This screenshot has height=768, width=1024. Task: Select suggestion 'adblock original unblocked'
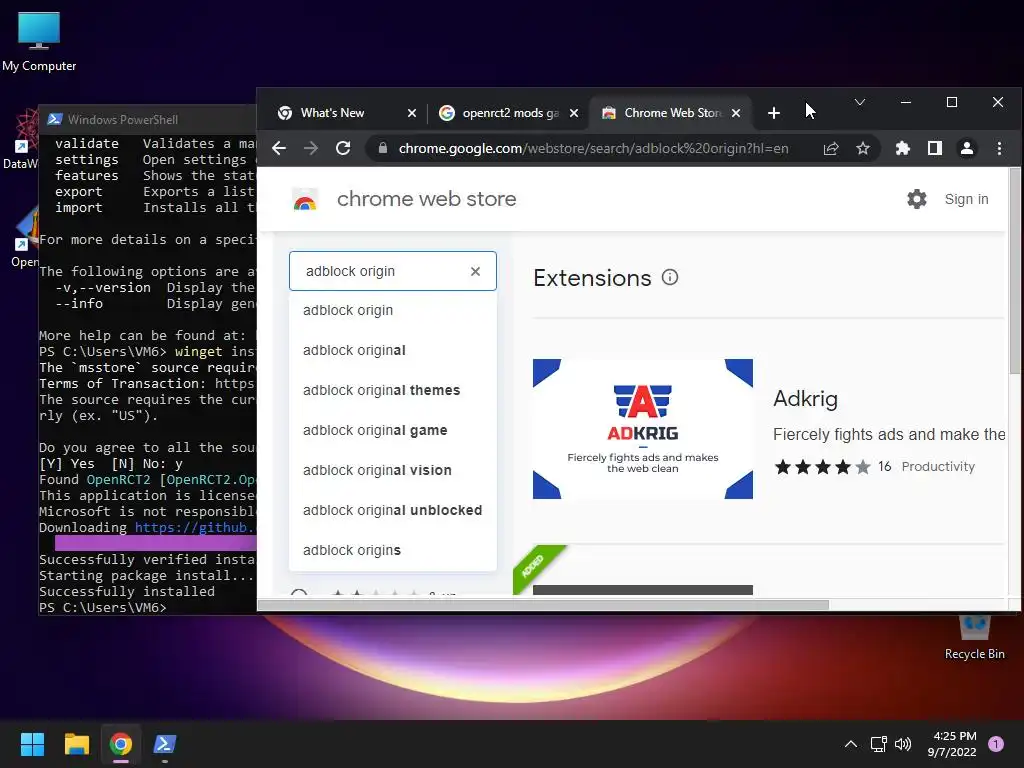pos(392,510)
